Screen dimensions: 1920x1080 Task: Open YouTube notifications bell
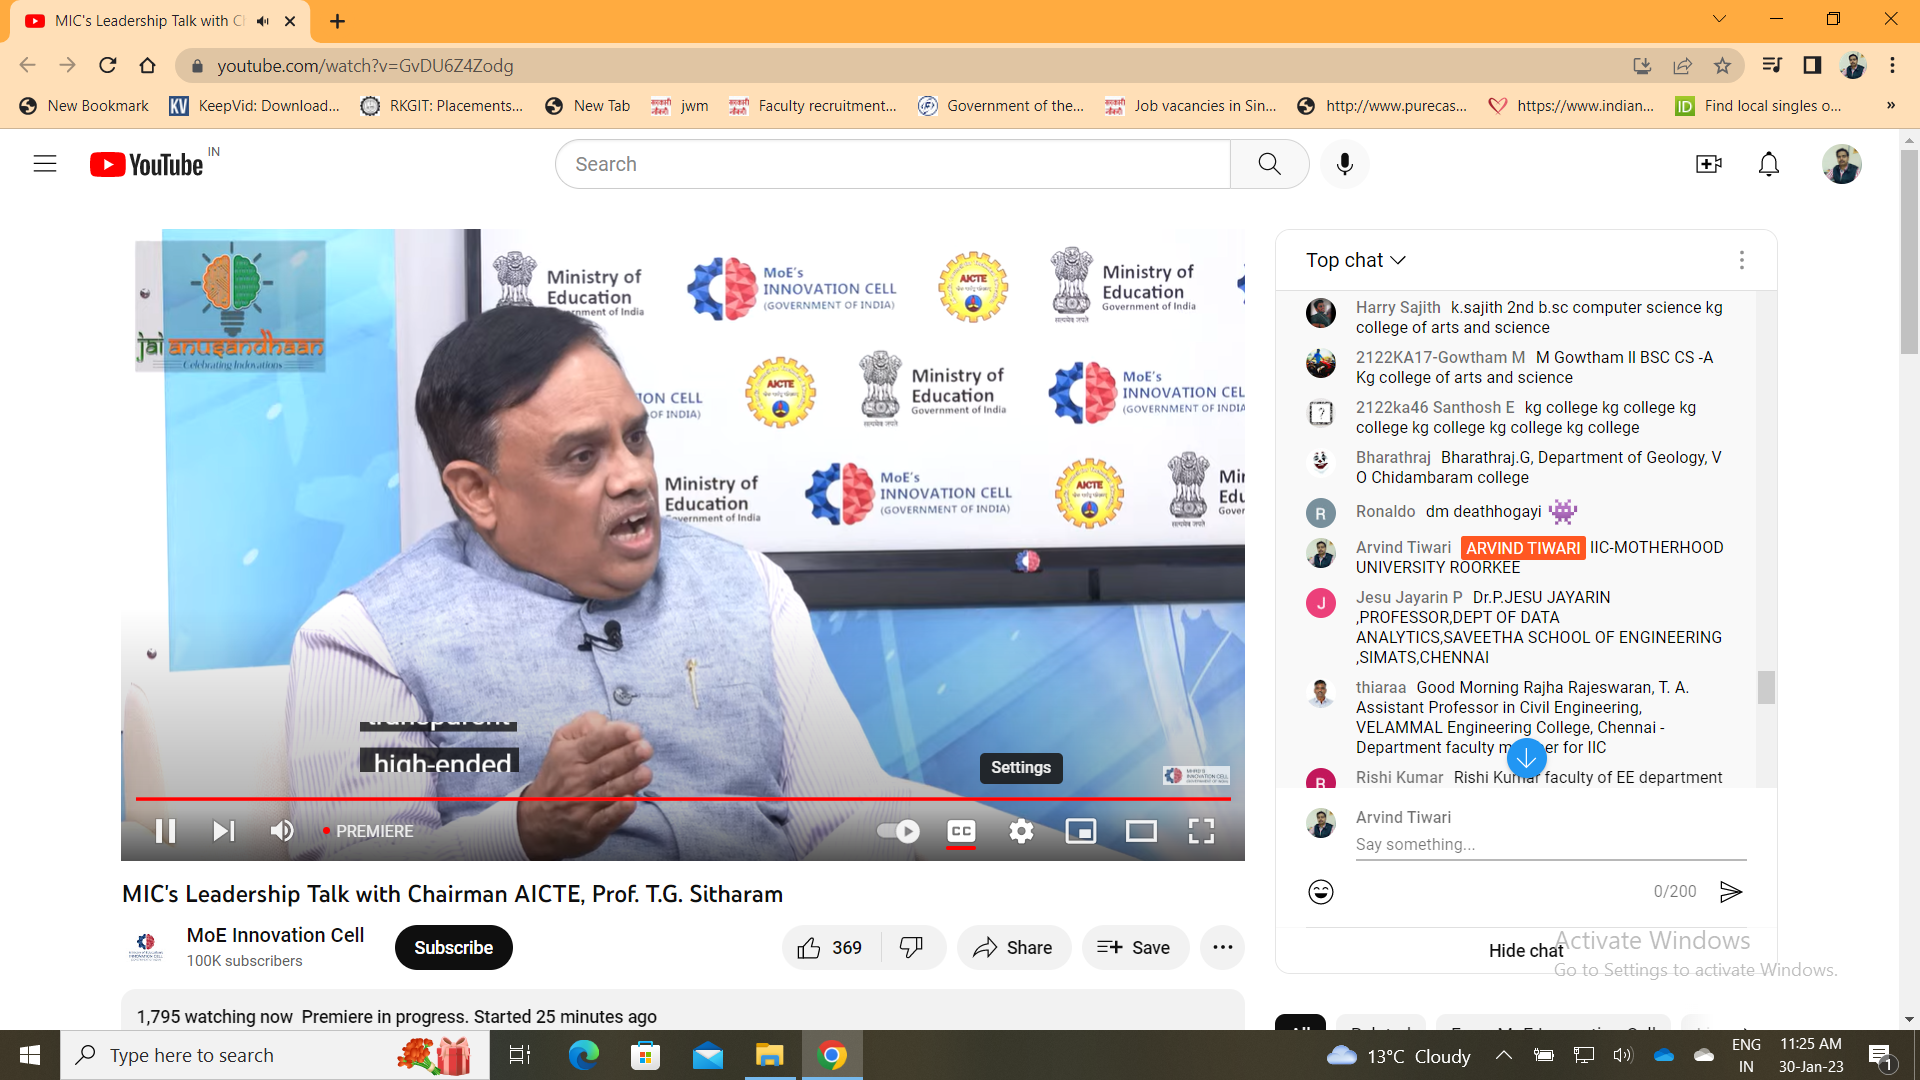pos(1769,164)
